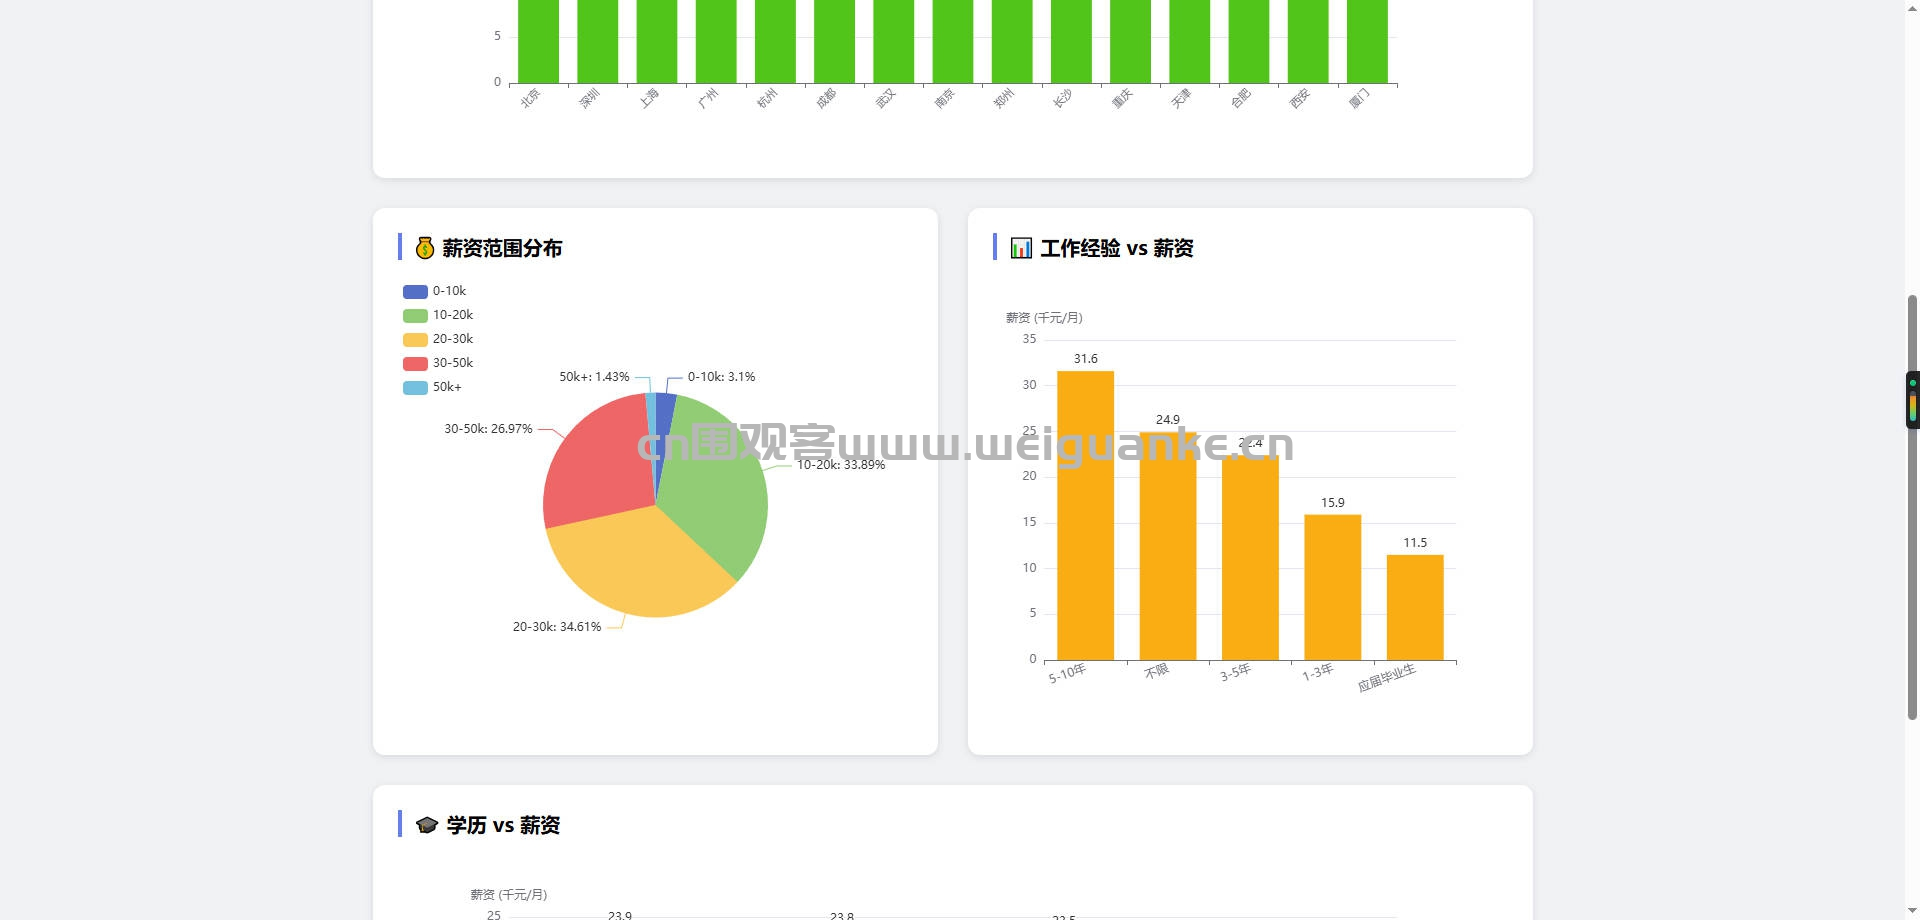Click the green bar above 上海
Image resolution: width=1920 pixels, height=920 pixels.
tap(656, 41)
